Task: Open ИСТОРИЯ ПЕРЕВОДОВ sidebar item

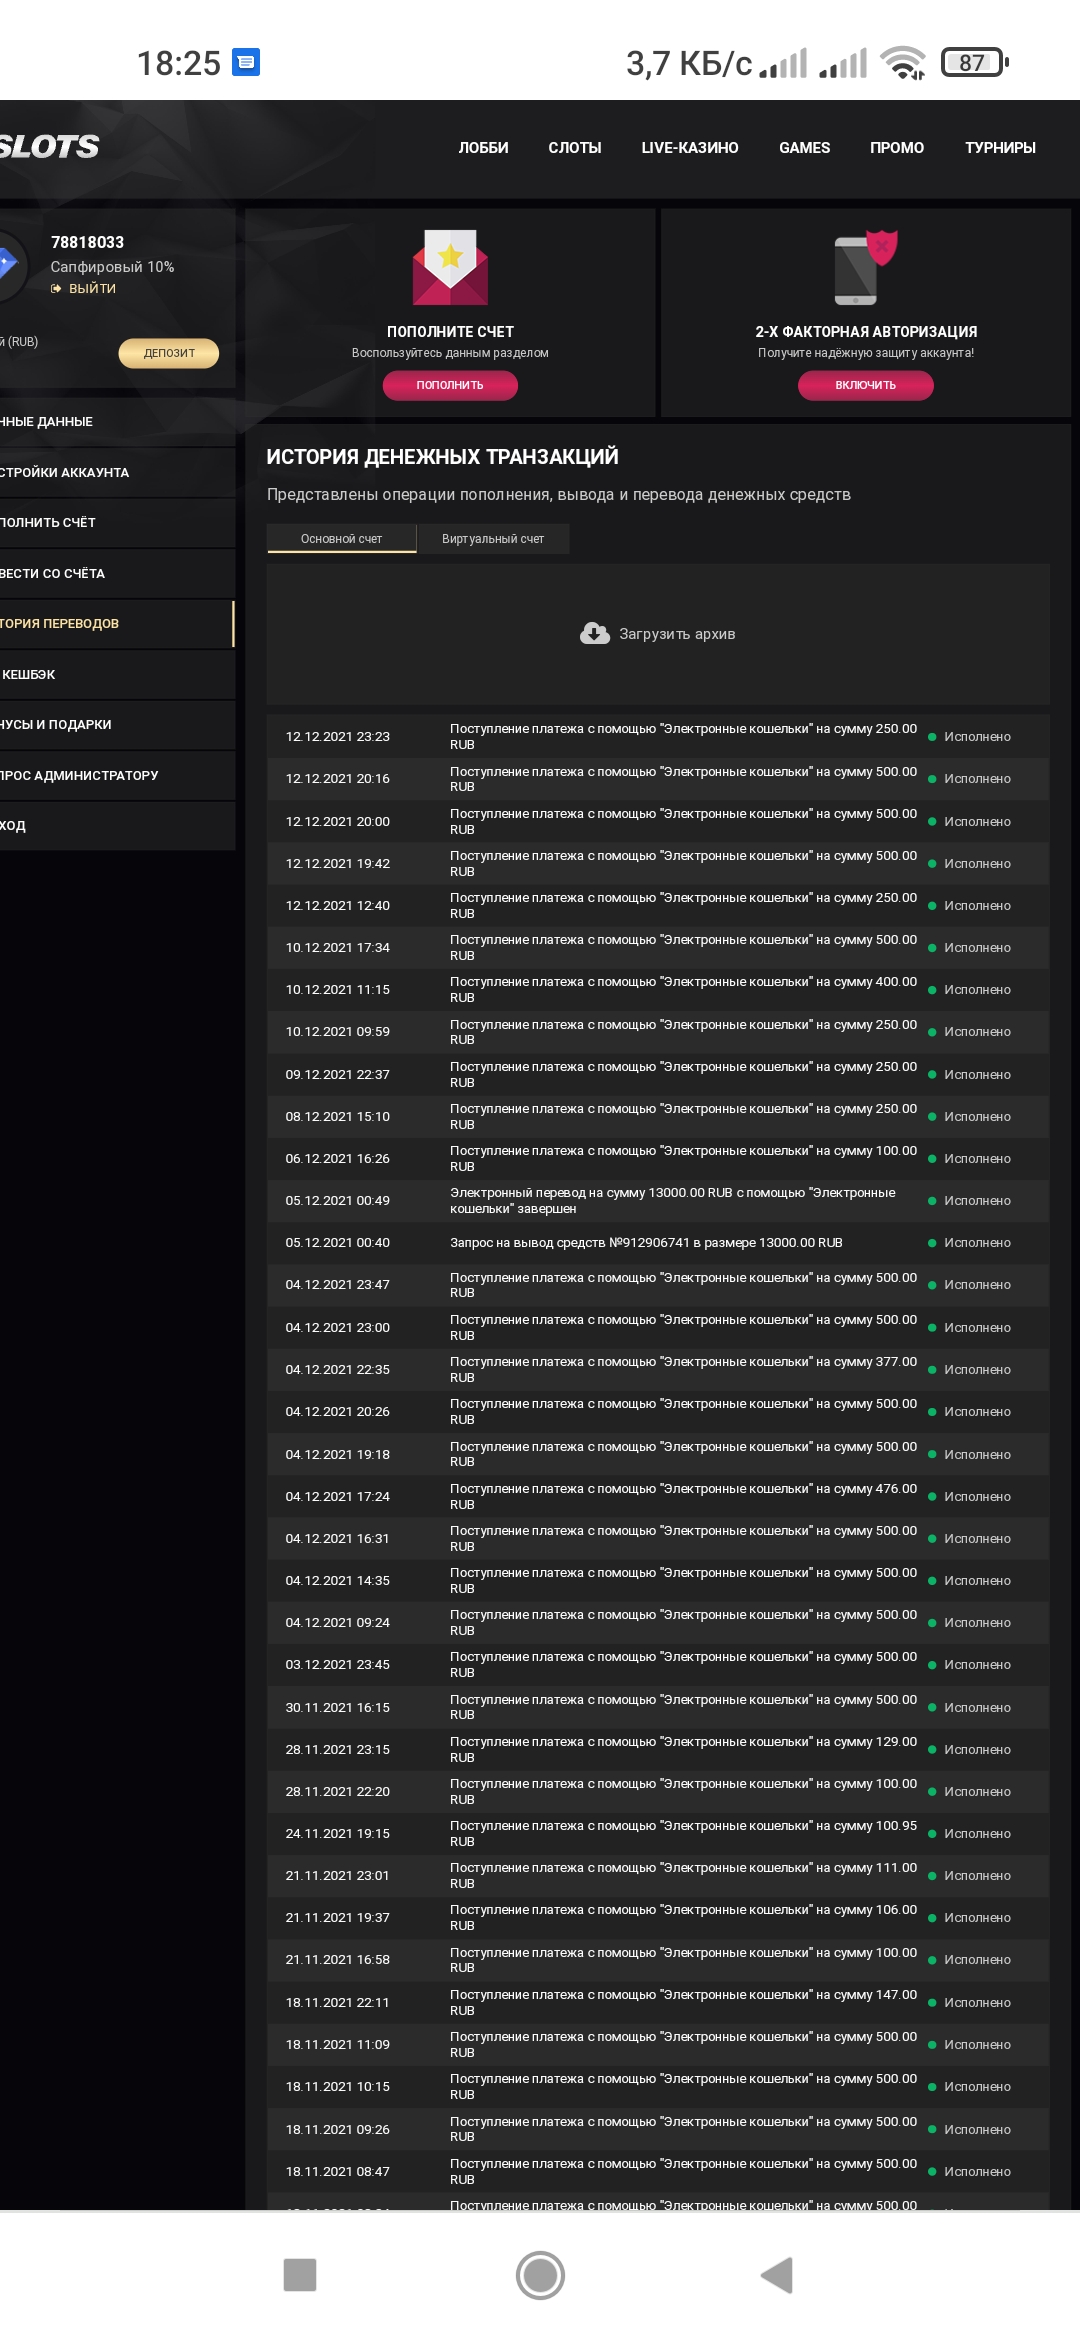Action: 117,624
